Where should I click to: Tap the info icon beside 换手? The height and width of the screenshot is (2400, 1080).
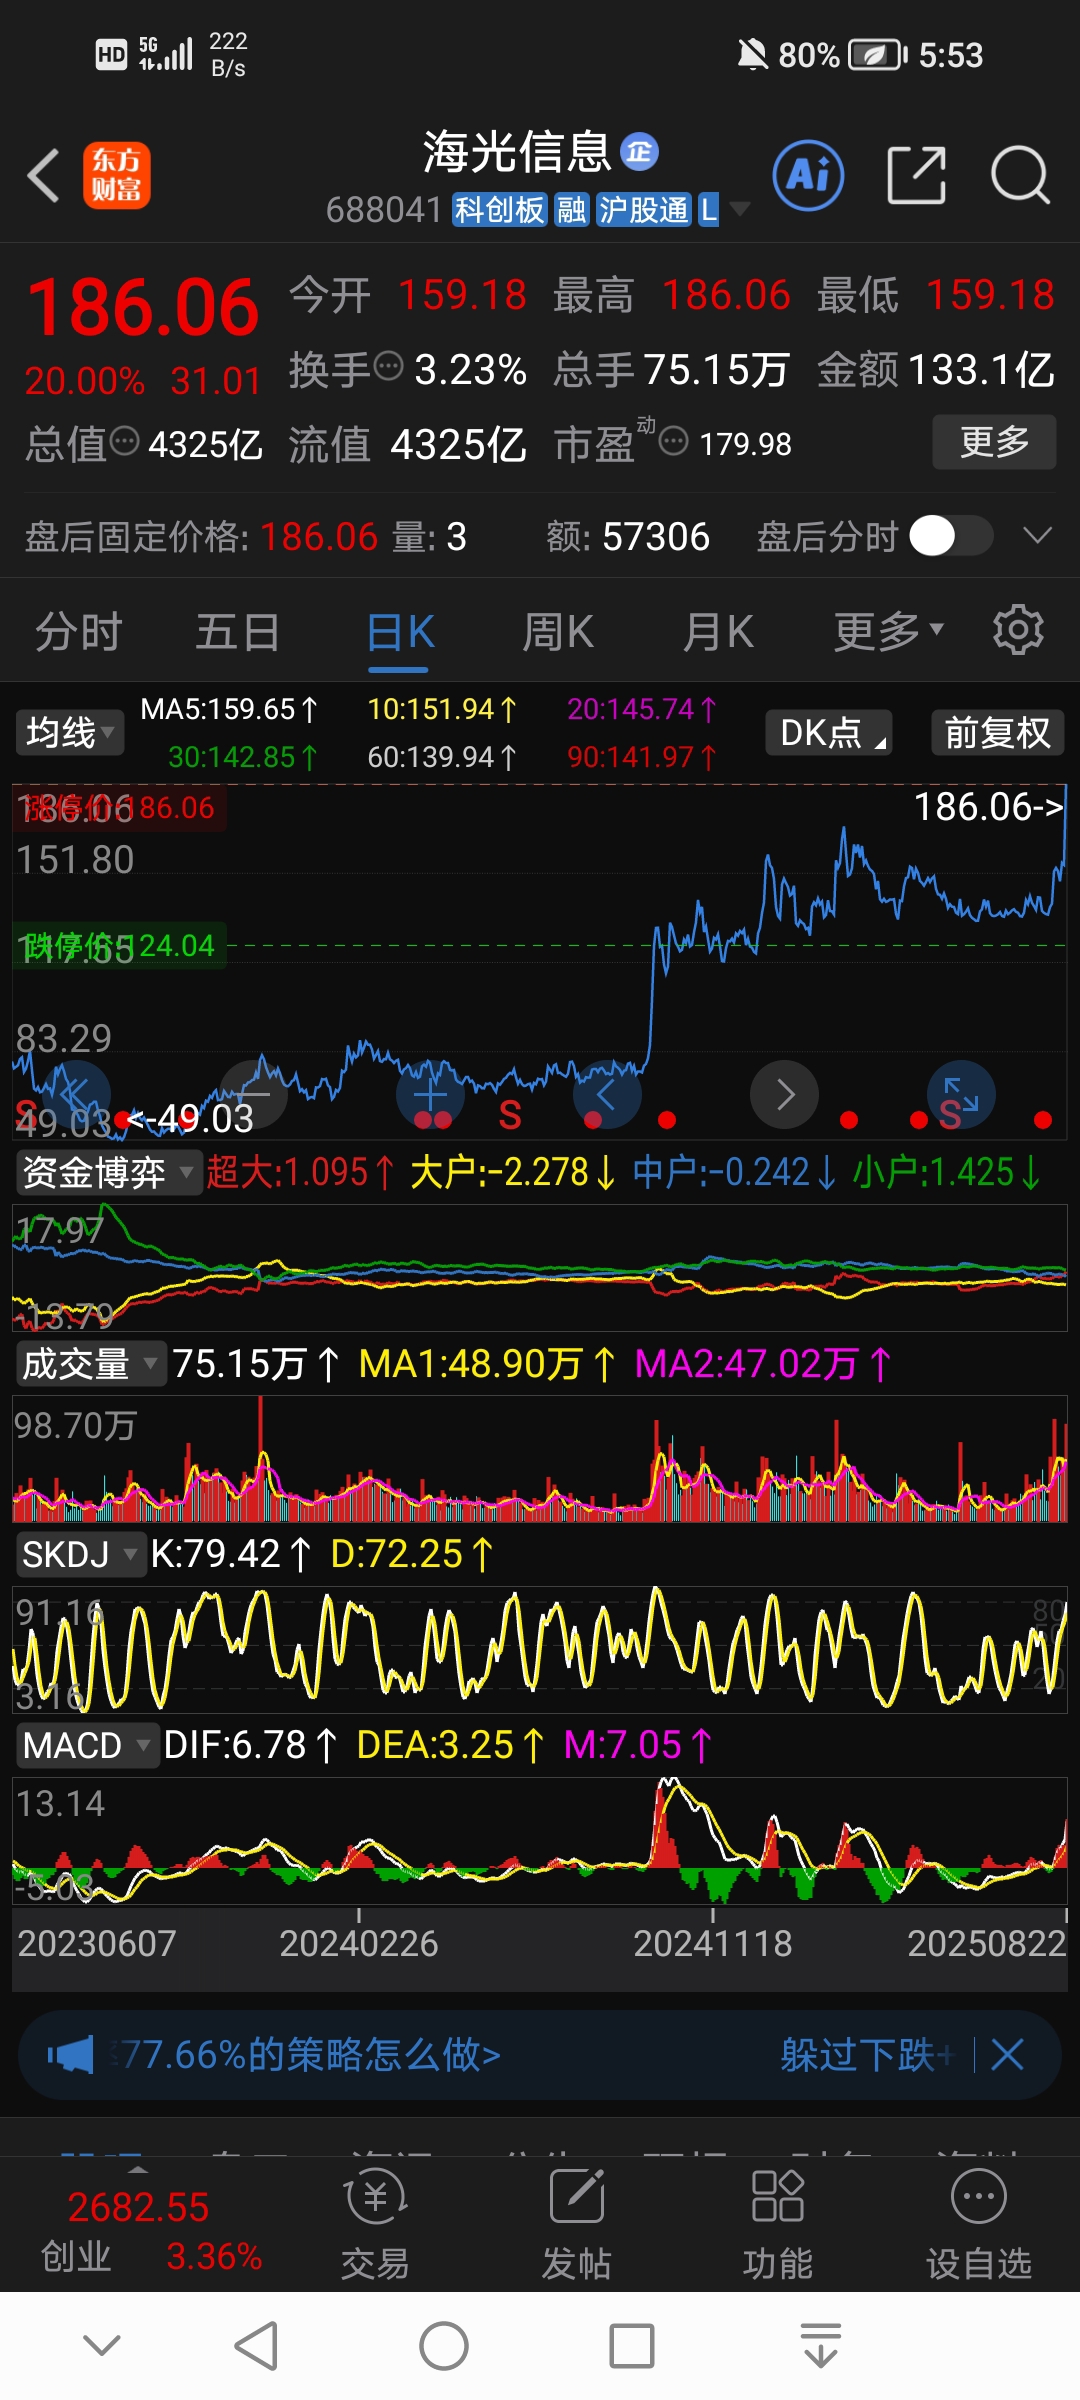(x=388, y=367)
